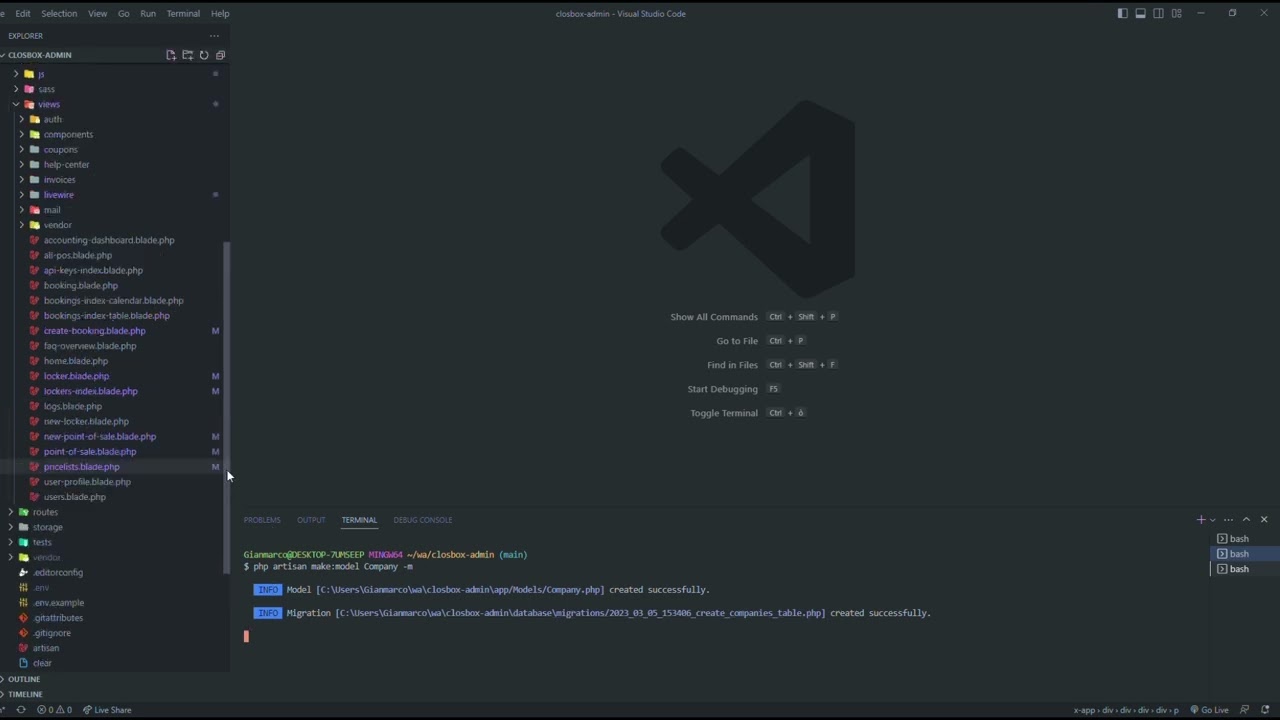Focus the terminal input cursor line
This screenshot has height=720, width=1280.
[246, 636]
